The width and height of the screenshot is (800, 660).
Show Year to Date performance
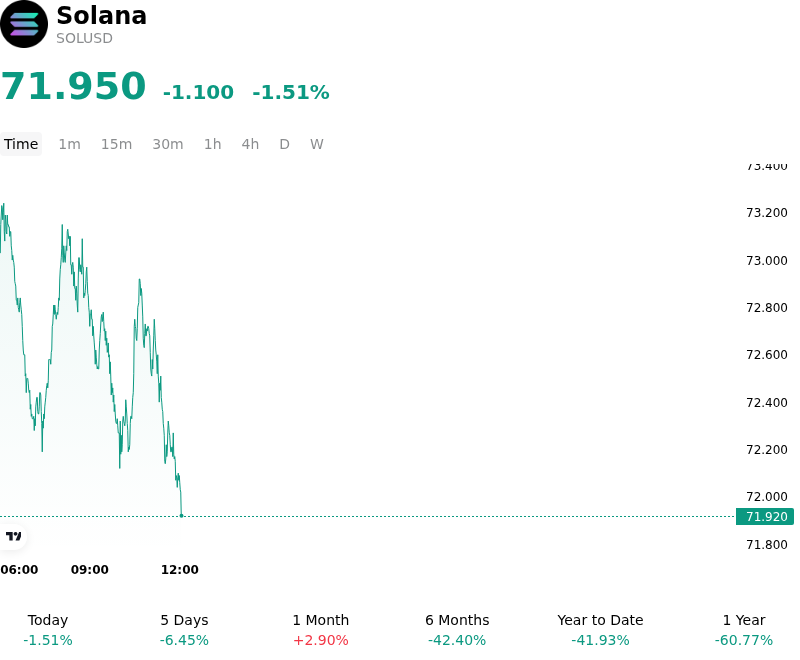coord(600,630)
